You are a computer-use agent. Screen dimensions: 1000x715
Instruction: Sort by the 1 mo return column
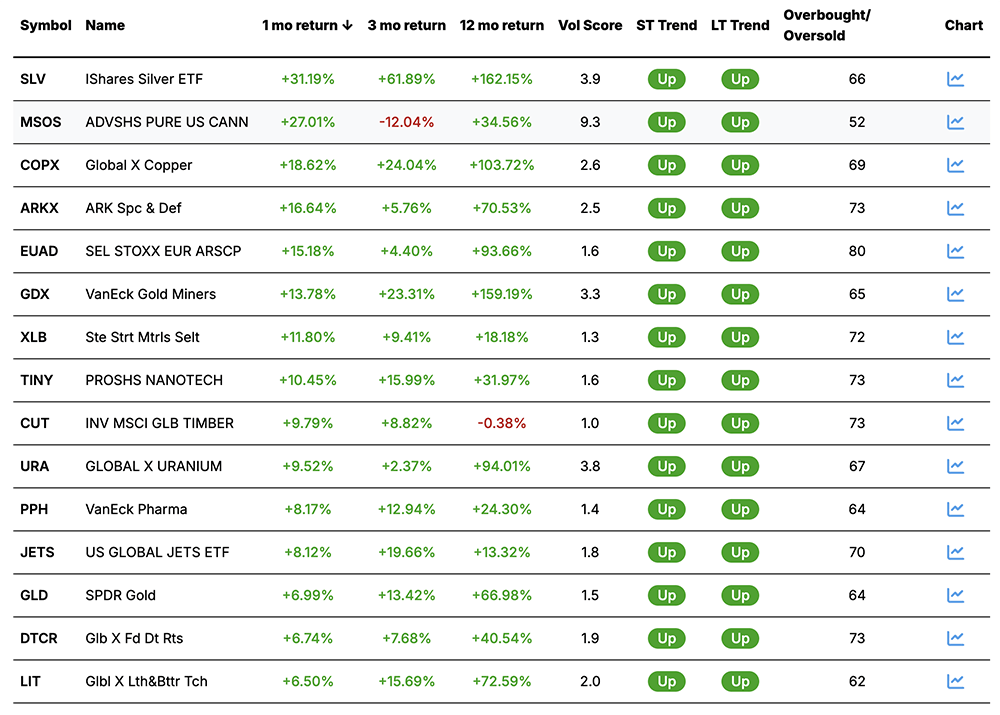point(307,25)
